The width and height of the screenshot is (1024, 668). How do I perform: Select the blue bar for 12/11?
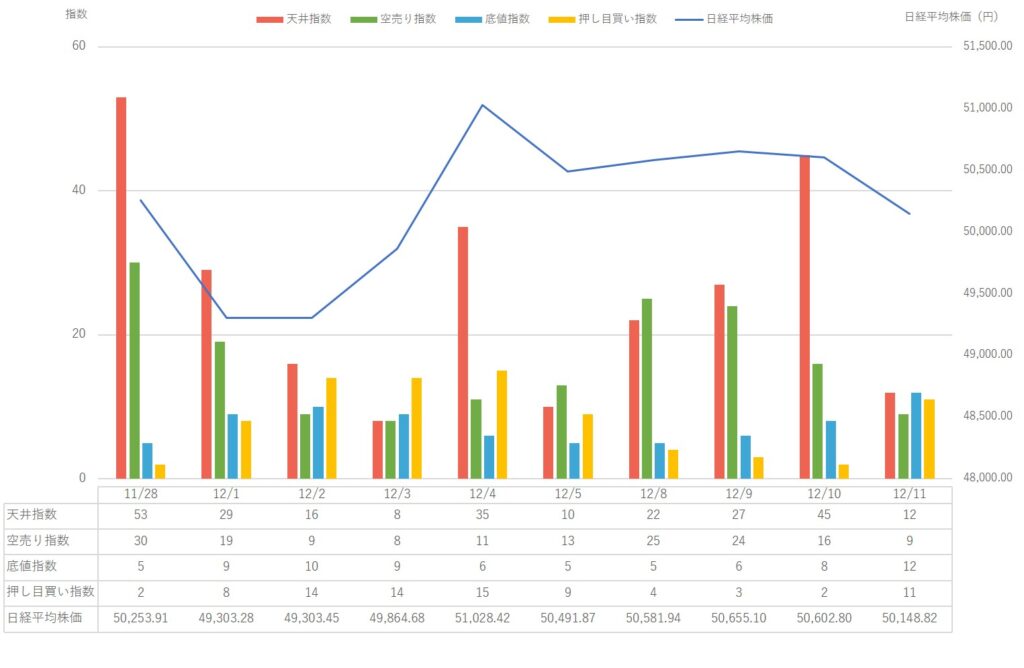pyautogui.click(x=916, y=435)
